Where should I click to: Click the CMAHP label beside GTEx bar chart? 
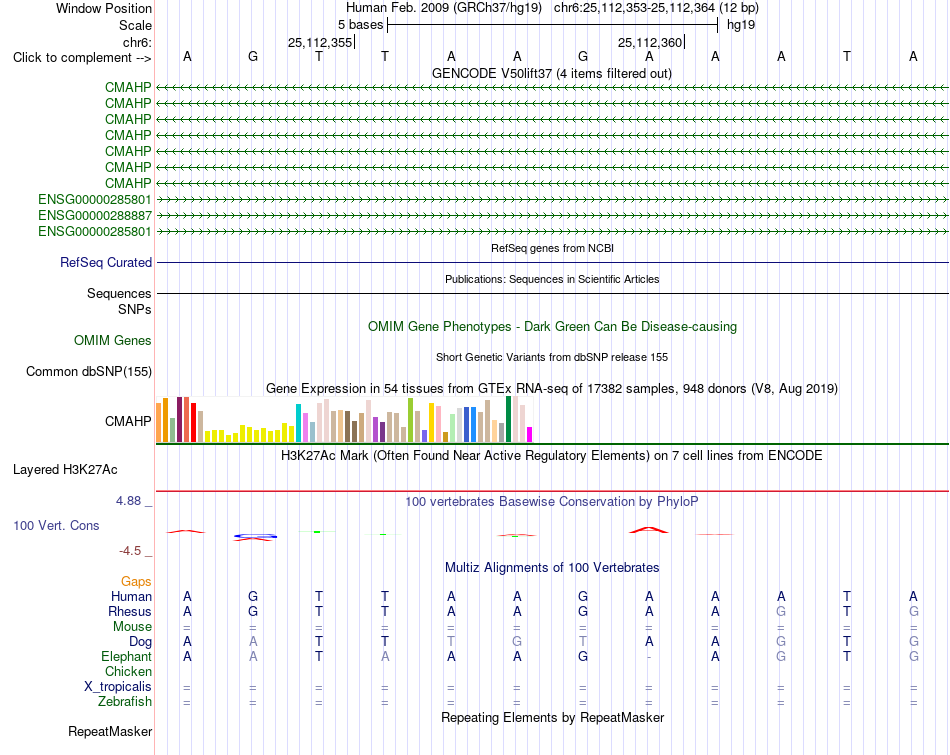coord(128,421)
